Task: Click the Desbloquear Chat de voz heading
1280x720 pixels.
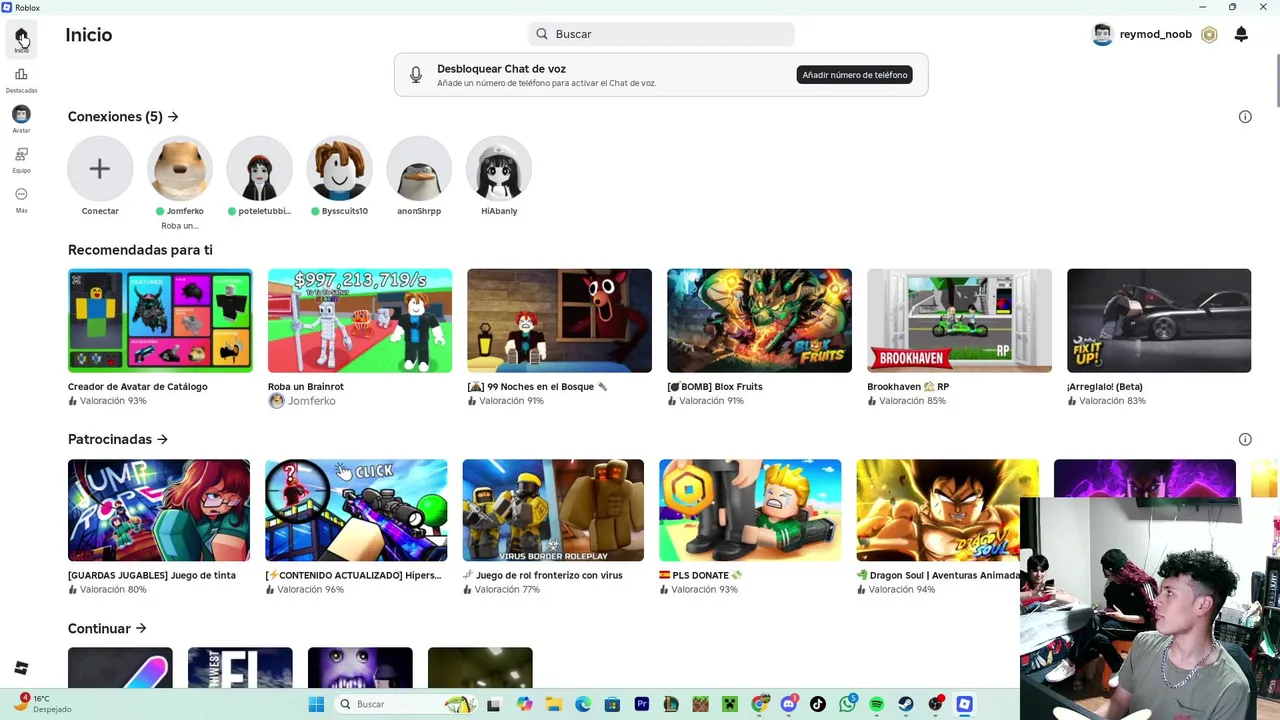Action: pos(501,69)
